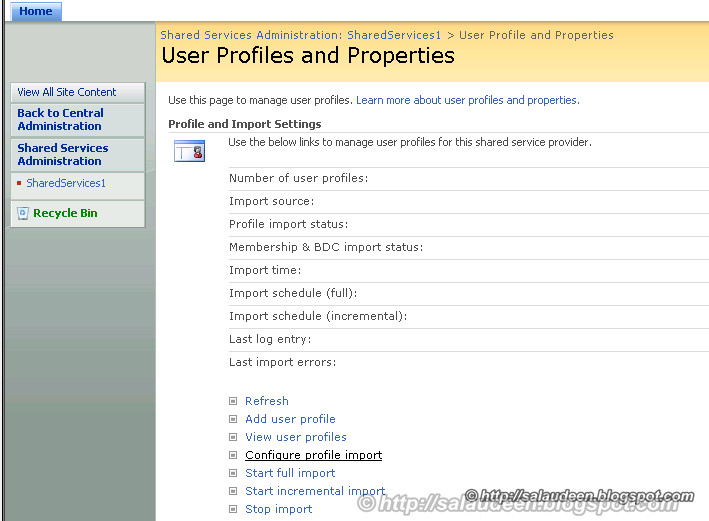The width and height of the screenshot is (709, 521).
Task: Select the 'Last import errors:' label
Action: coord(283,363)
